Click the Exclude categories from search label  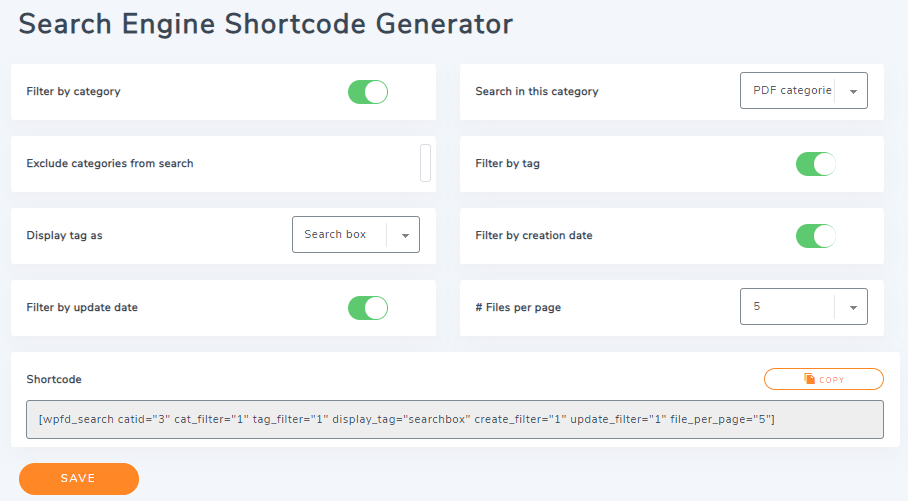tap(110, 164)
